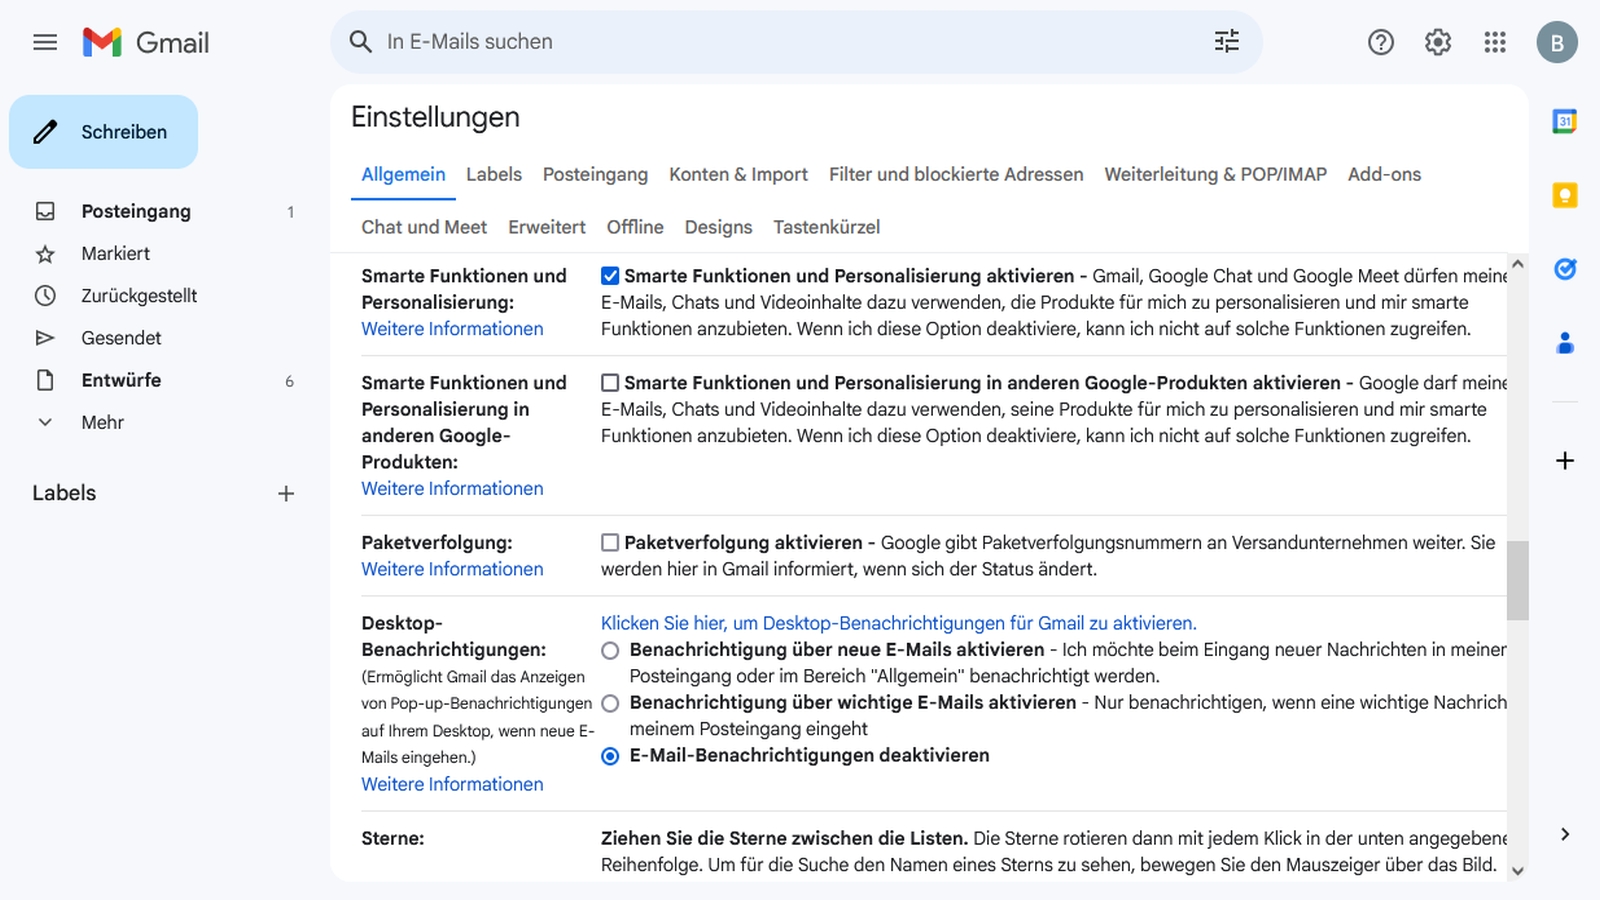The image size is (1600, 900).
Task: Open Weitere Informationen under Desktop-Benachrichtigungen
Action: point(452,785)
